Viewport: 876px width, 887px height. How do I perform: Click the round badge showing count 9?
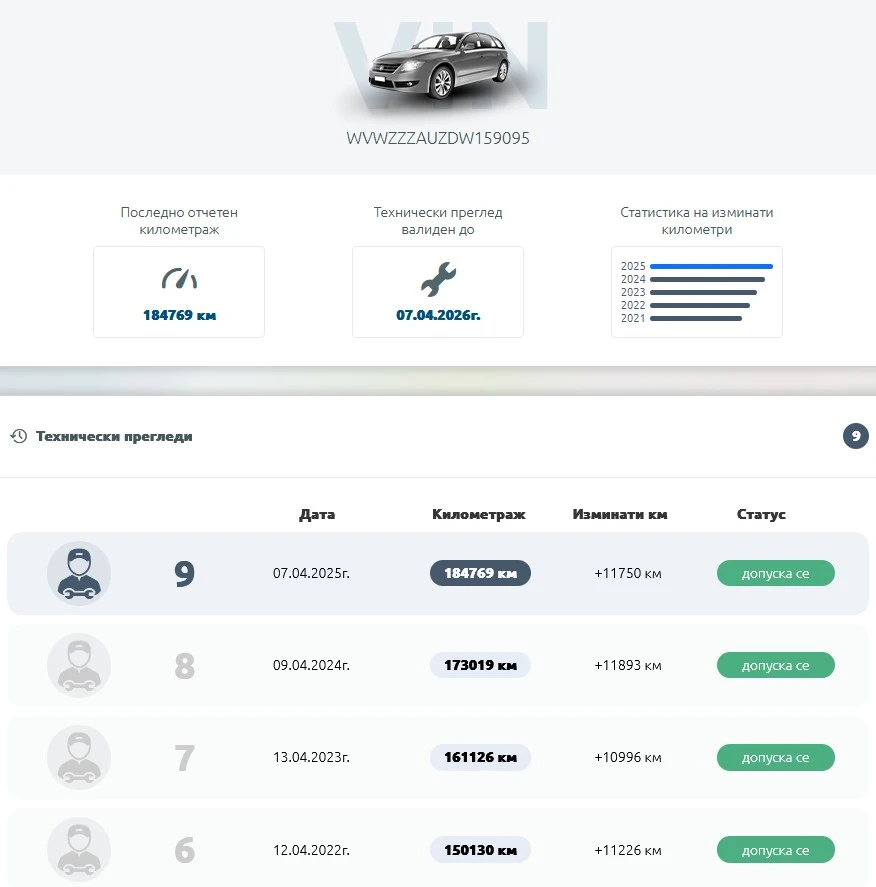click(855, 436)
